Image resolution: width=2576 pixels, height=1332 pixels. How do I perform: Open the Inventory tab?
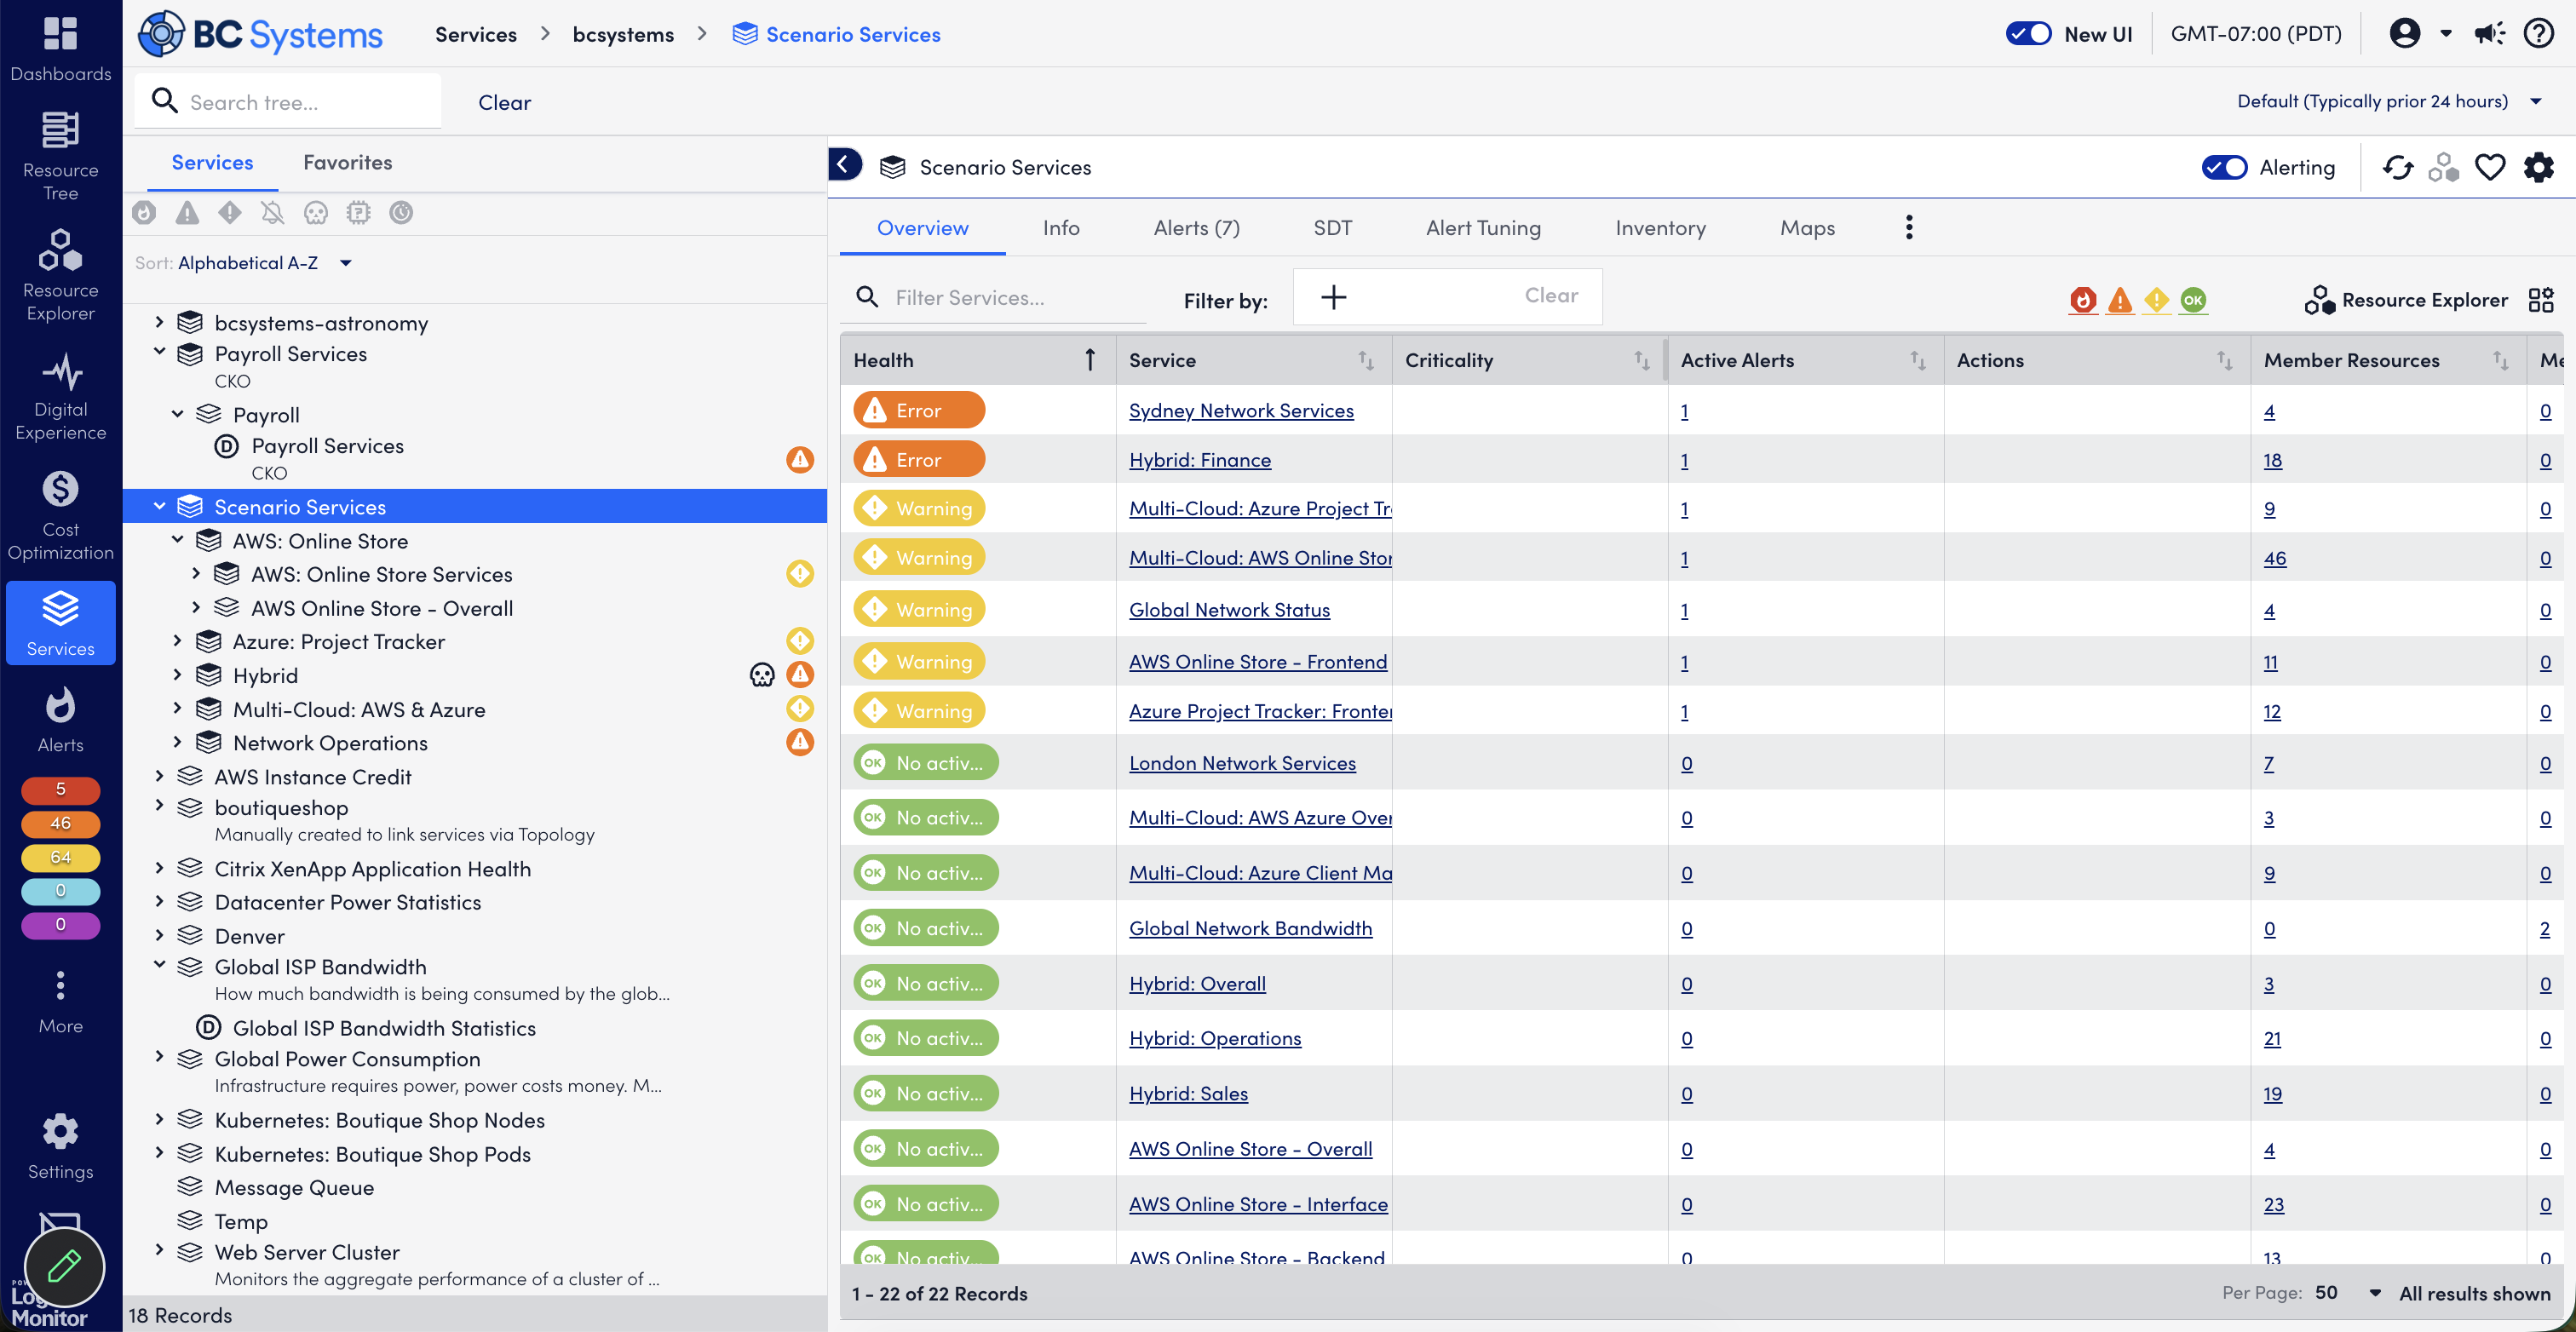(x=1660, y=228)
